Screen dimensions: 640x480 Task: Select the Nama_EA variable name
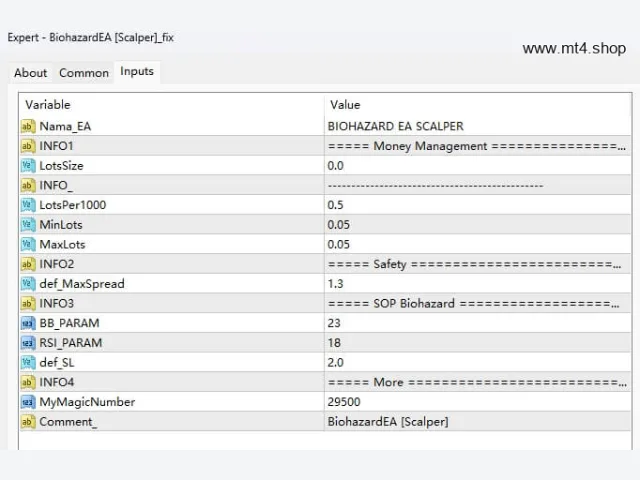pos(65,126)
